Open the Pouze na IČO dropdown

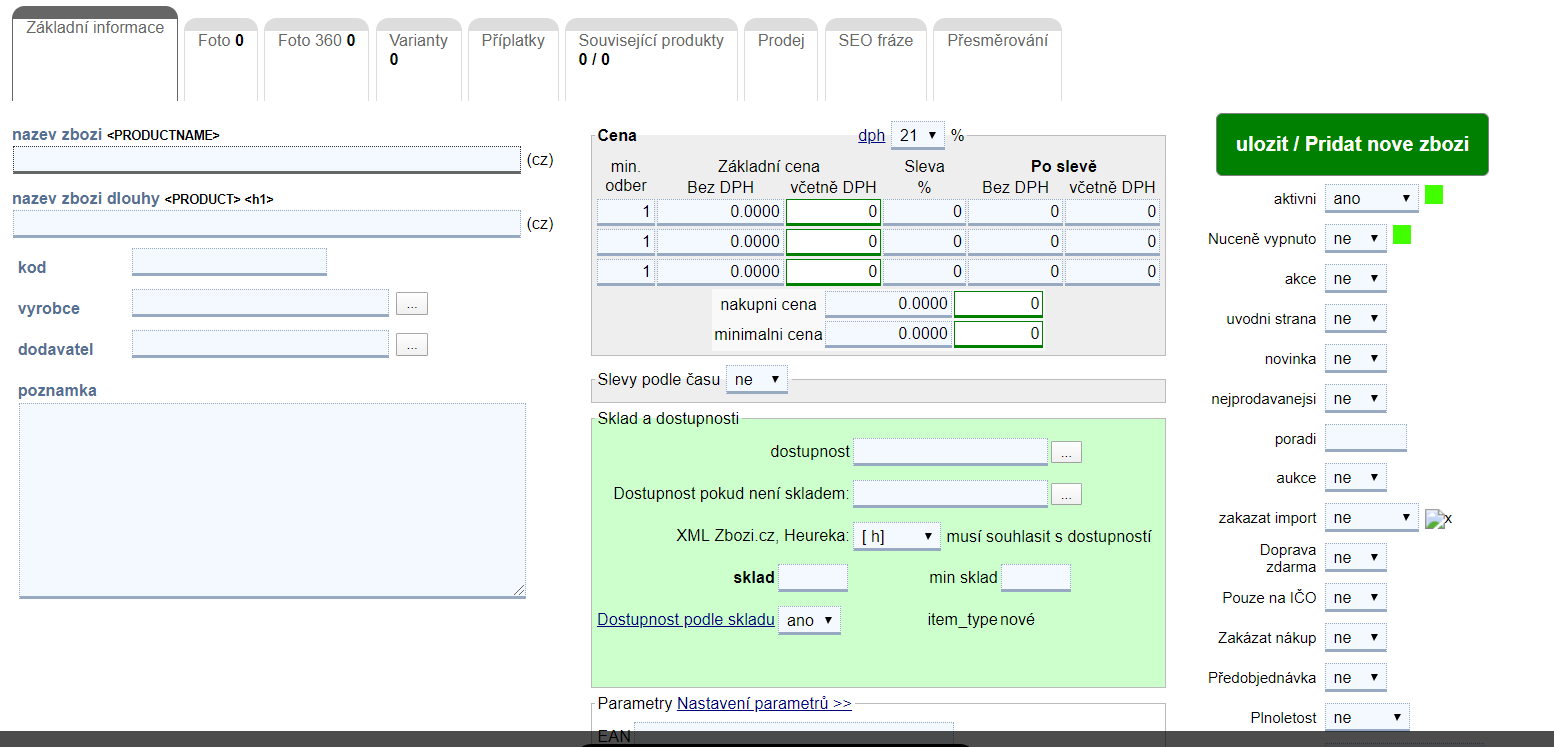pos(1356,598)
